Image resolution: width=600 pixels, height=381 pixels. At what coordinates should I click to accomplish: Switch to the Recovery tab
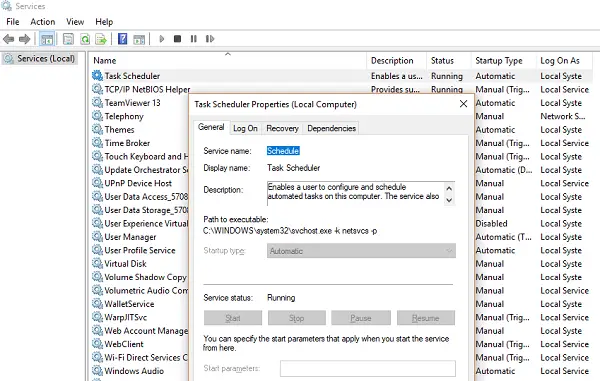[x=282, y=129]
